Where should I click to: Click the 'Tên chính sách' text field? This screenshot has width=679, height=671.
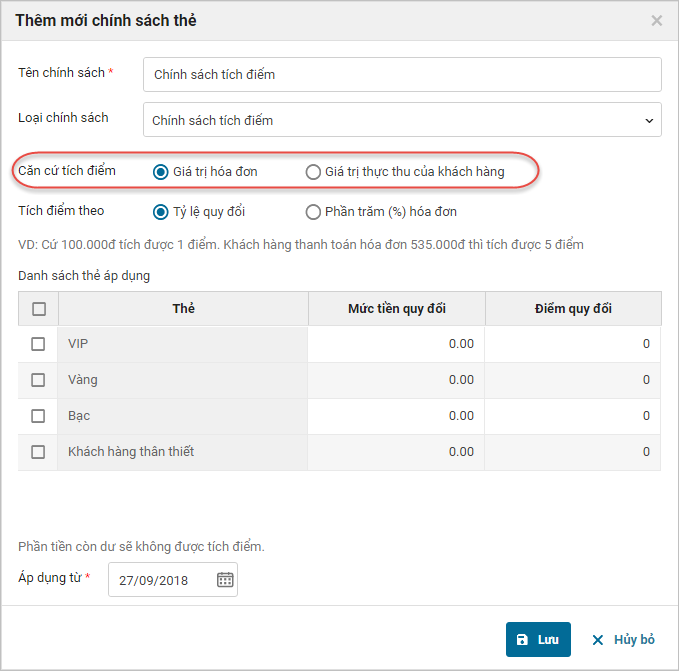click(x=402, y=74)
